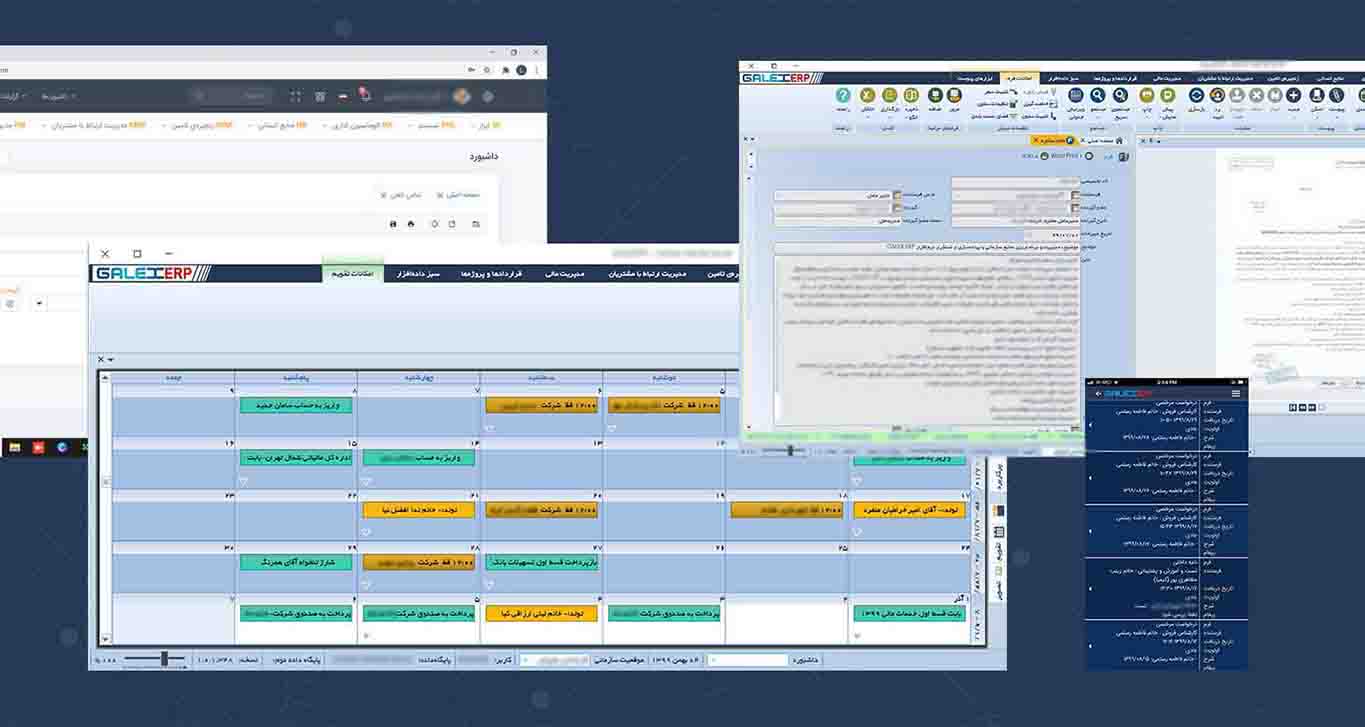Switch to the امکانات تقویم ribbon tab
The width and height of the screenshot is (1365, 727).
pos(352,273)
